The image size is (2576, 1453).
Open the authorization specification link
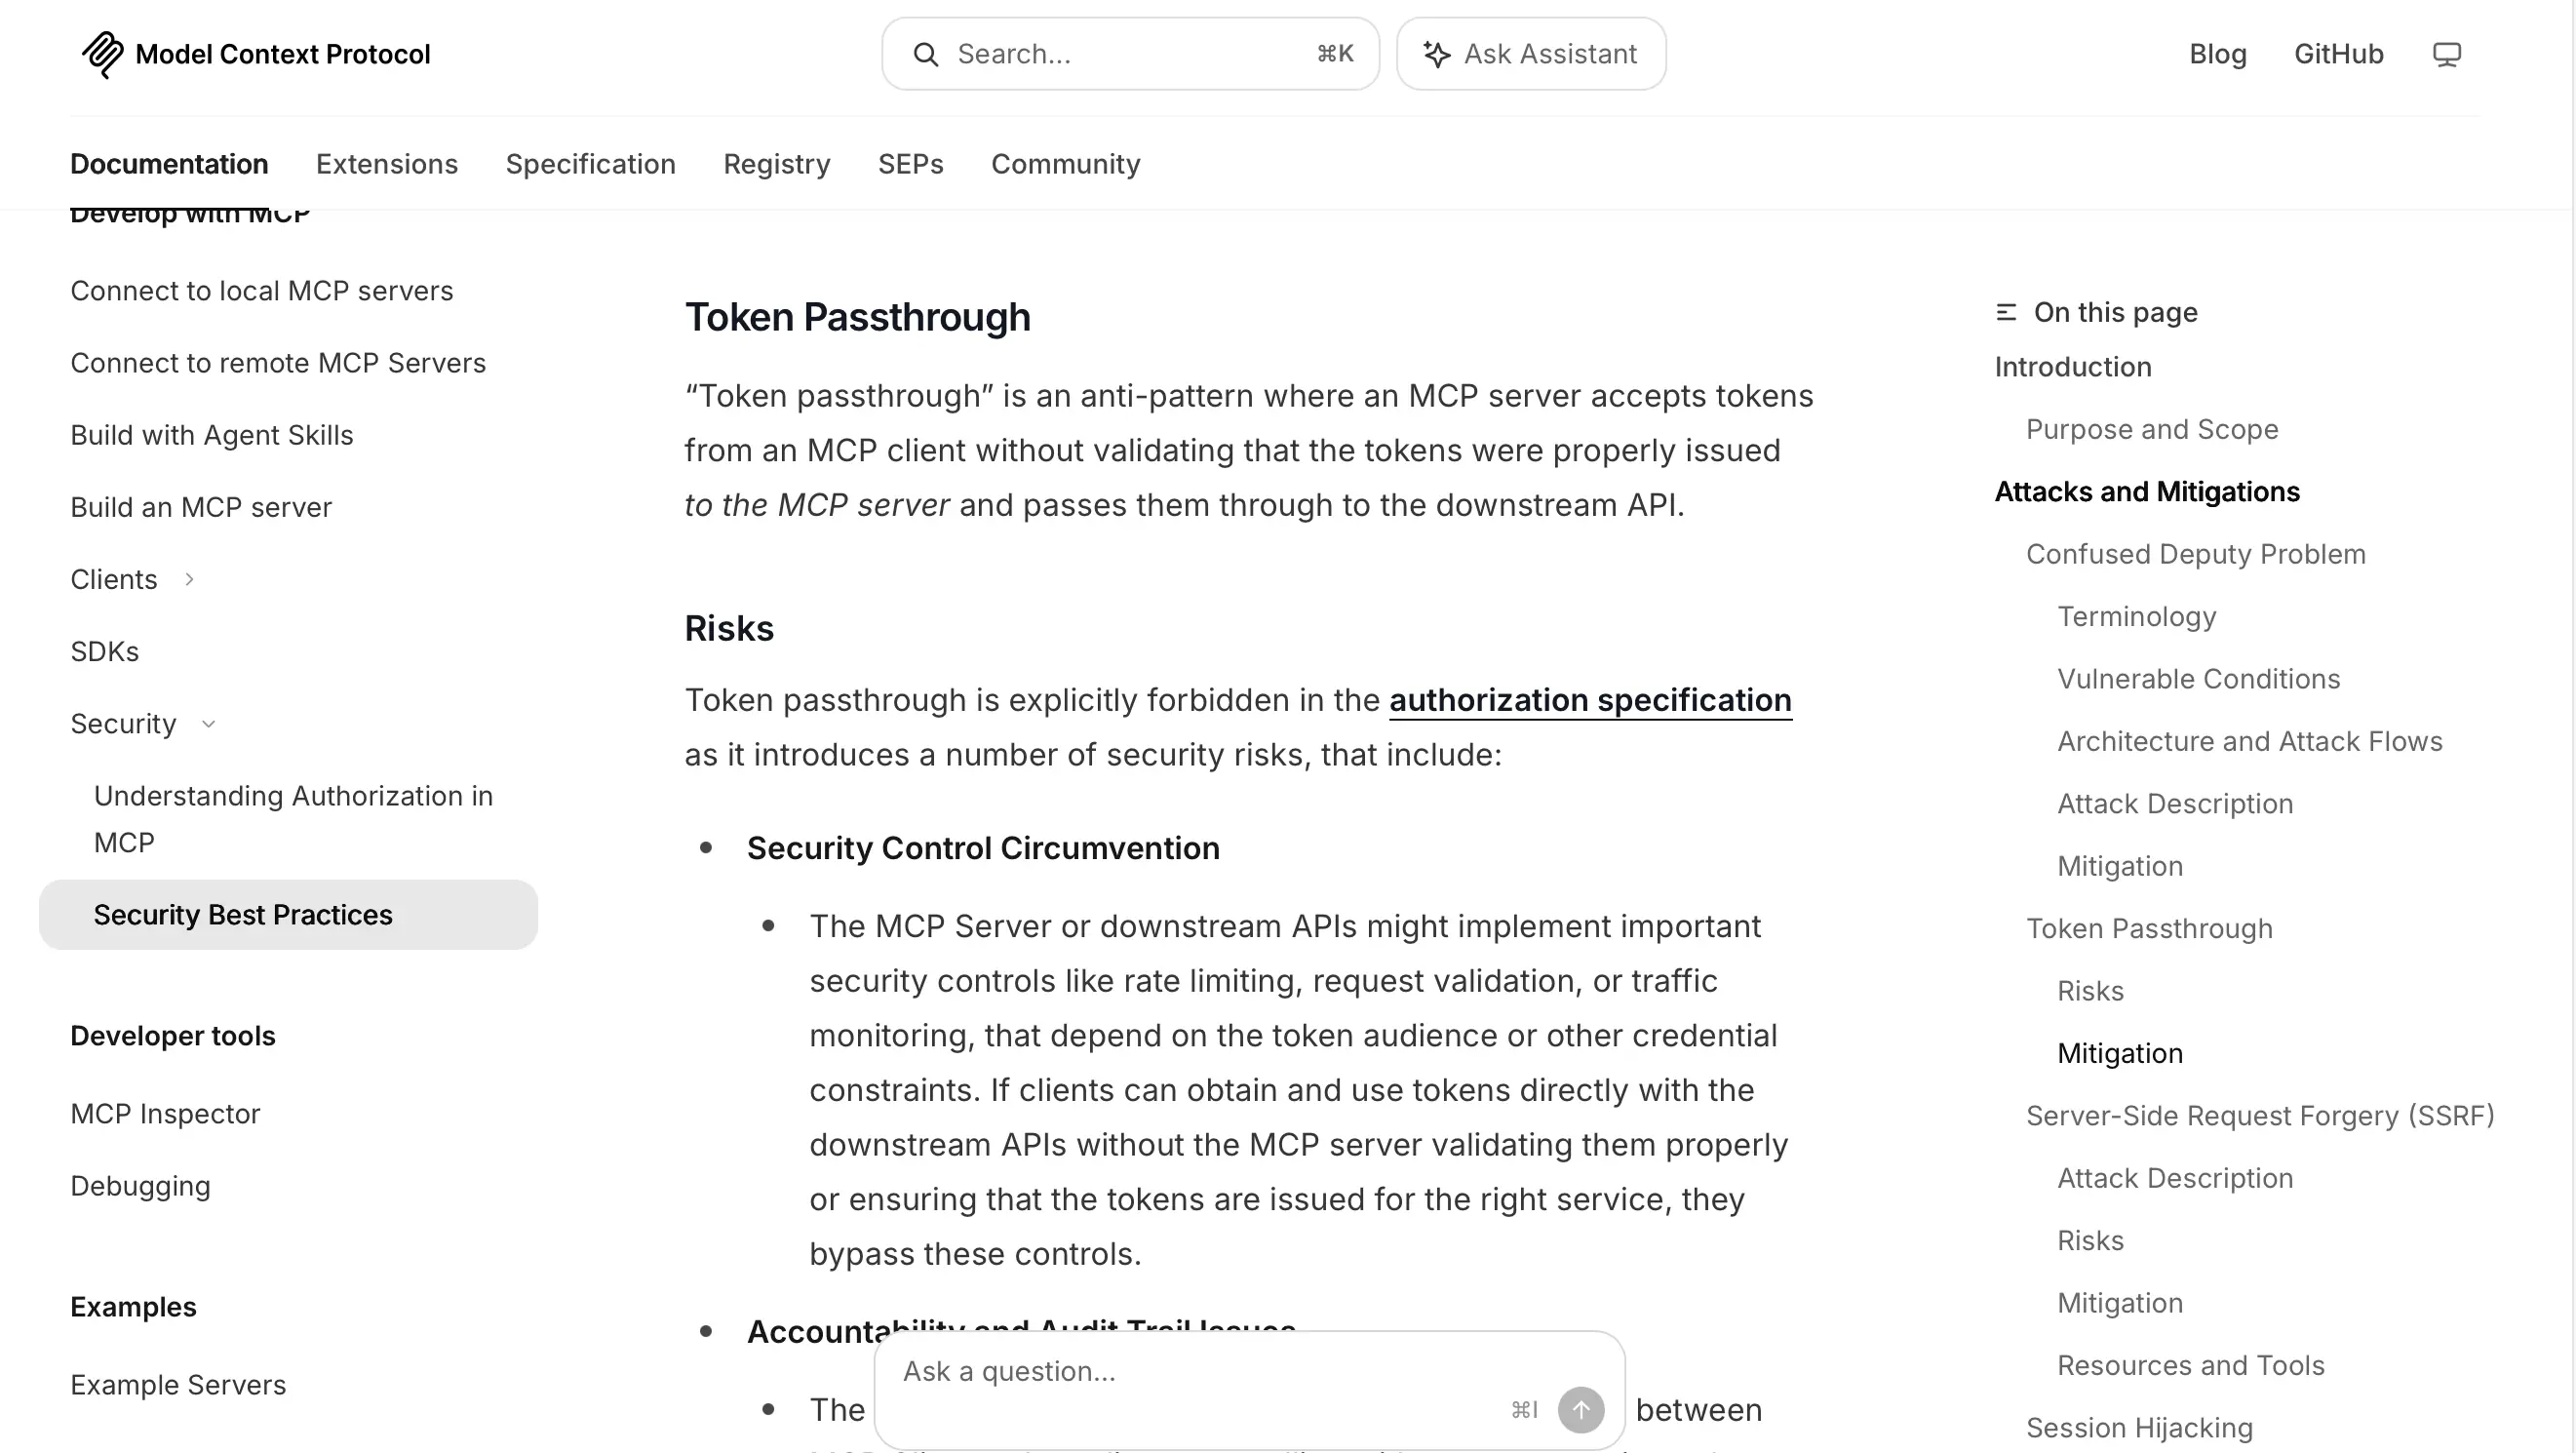tap(1590, 700)
